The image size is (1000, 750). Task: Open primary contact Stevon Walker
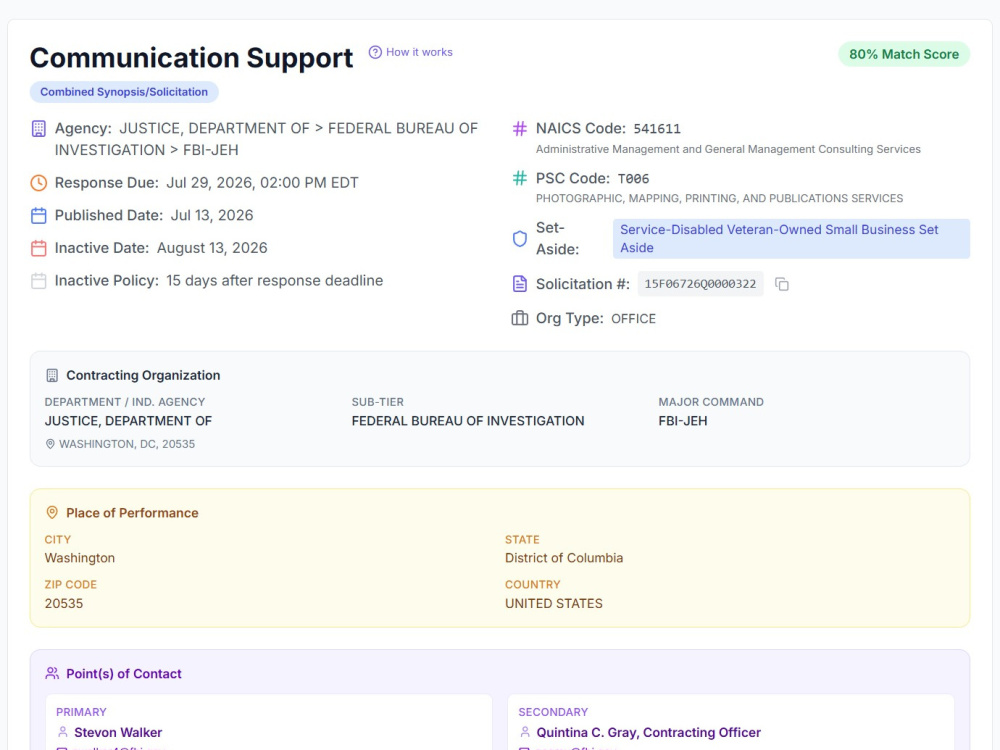[118, 732]
